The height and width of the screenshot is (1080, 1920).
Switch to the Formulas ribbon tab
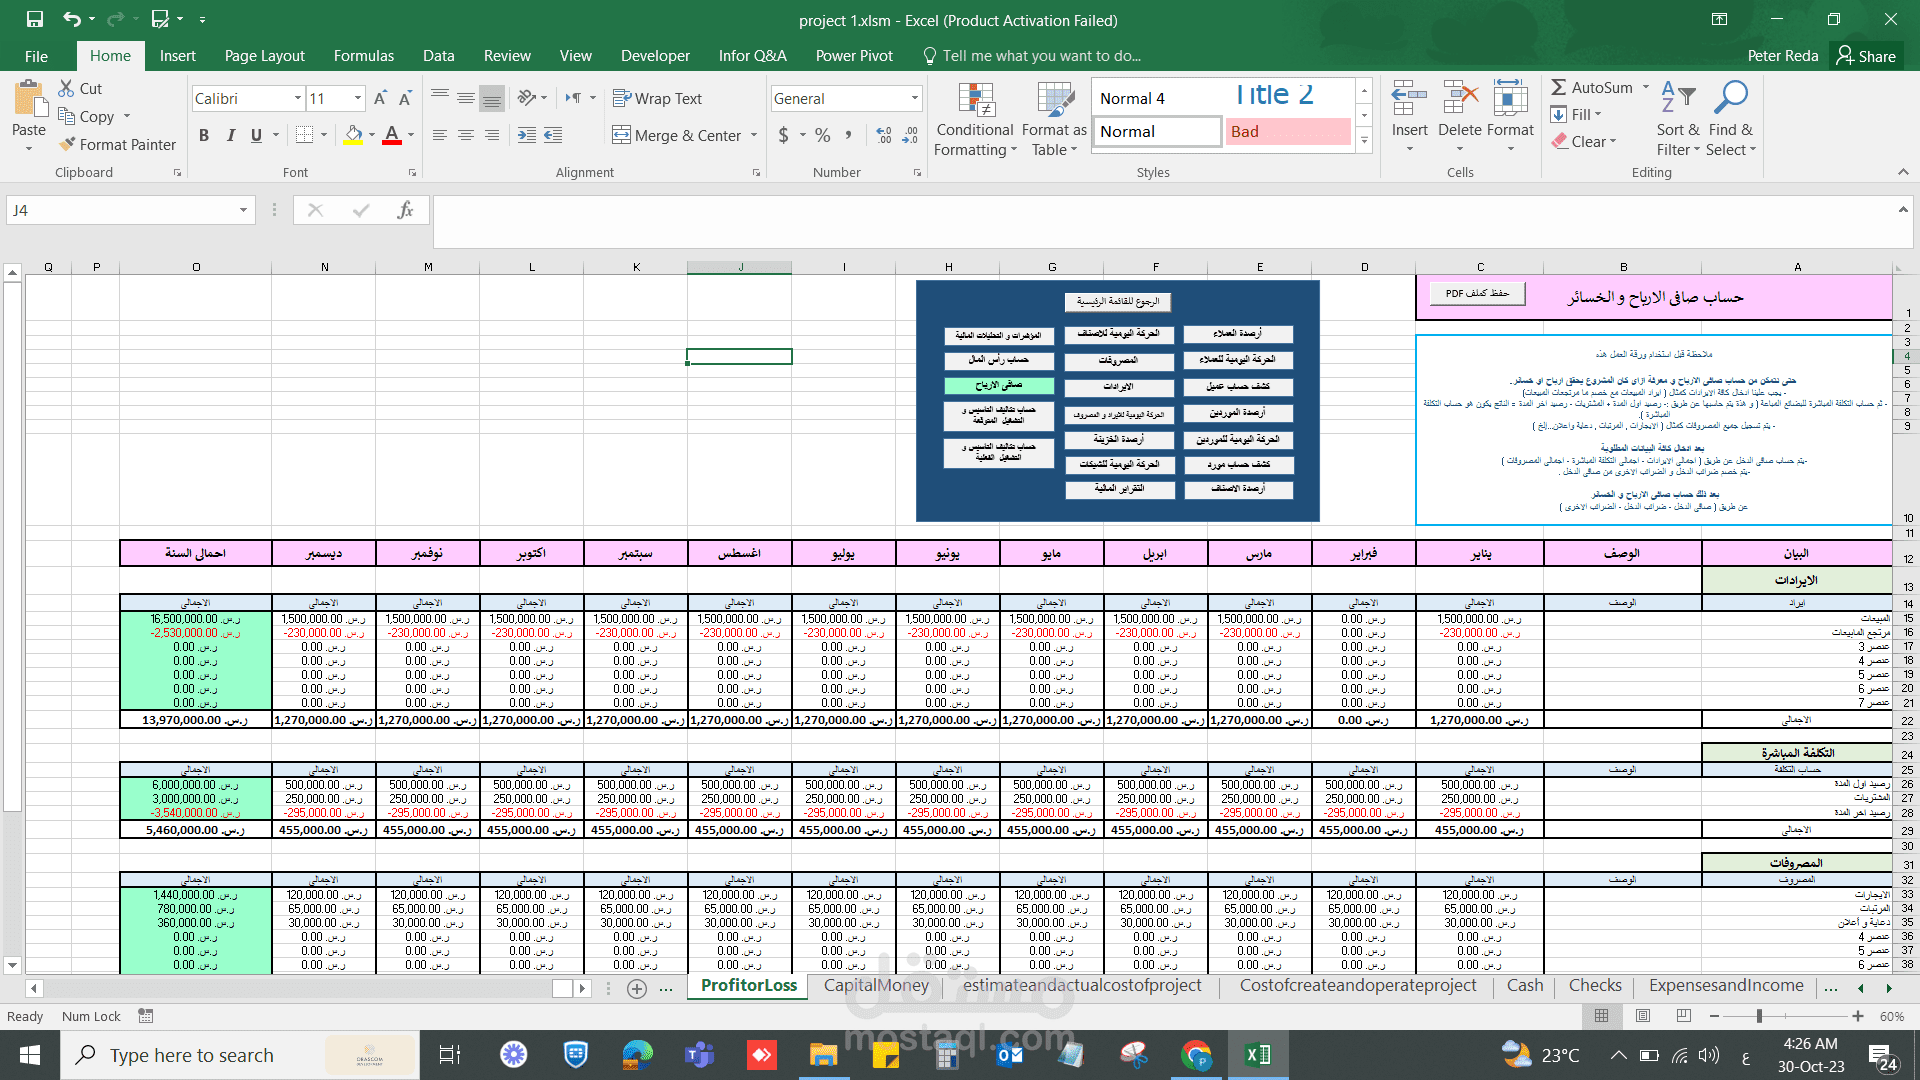(363, 56)
